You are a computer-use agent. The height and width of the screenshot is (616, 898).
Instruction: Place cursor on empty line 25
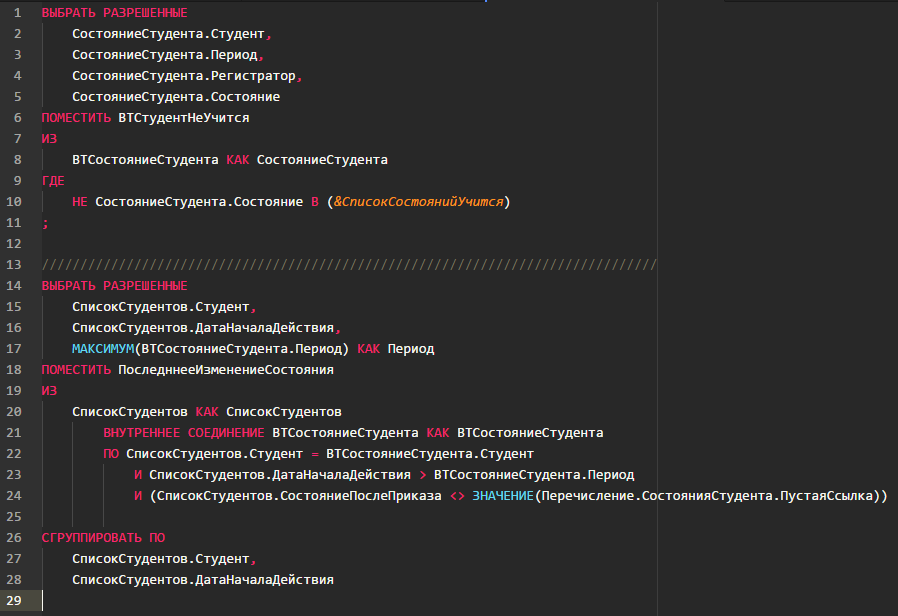[300, 516]
